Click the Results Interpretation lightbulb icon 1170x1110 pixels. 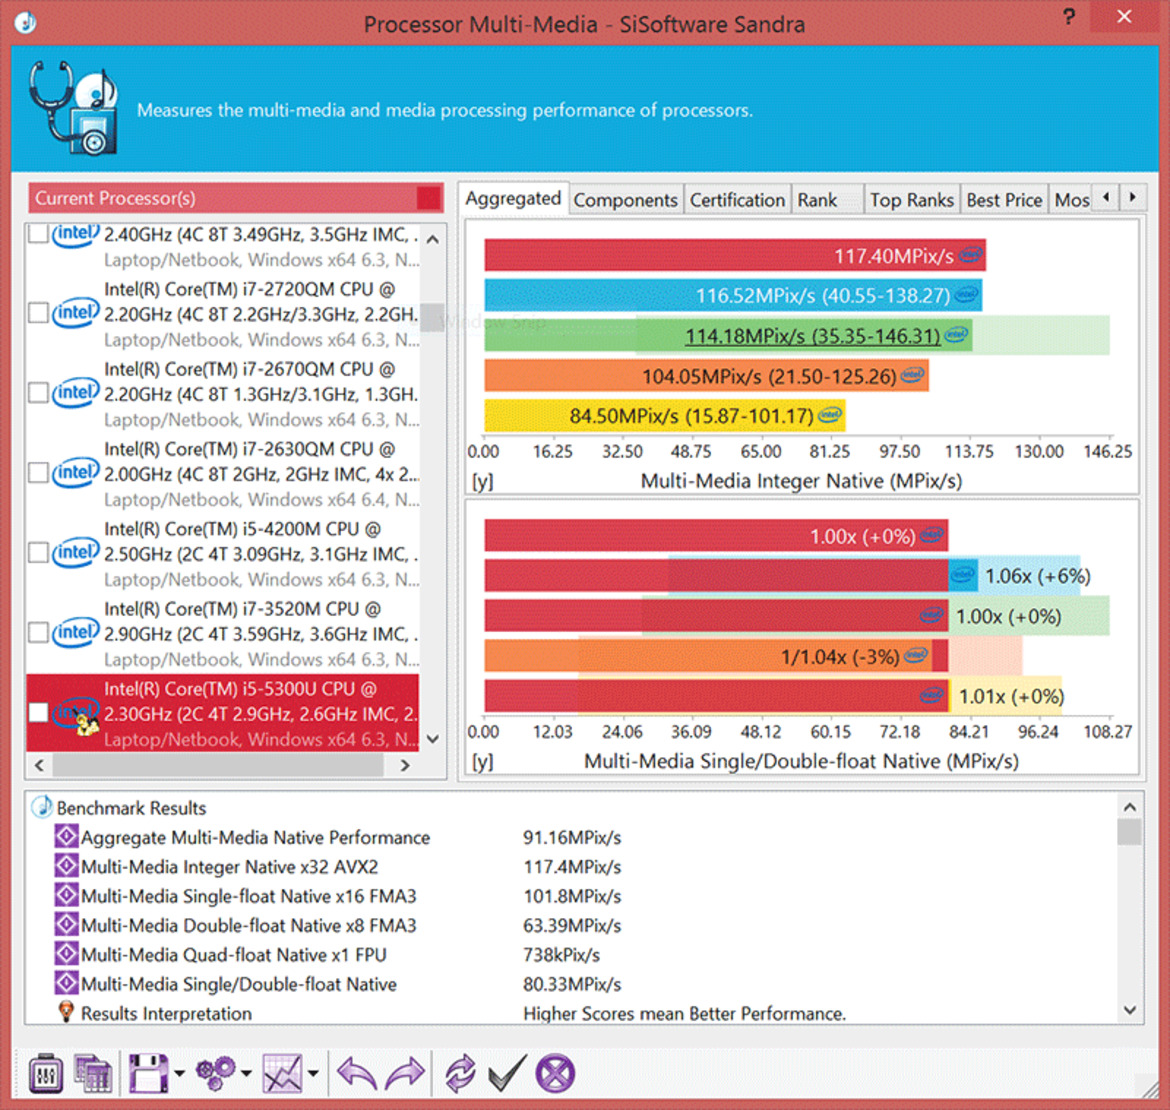tap(66, 1012)
